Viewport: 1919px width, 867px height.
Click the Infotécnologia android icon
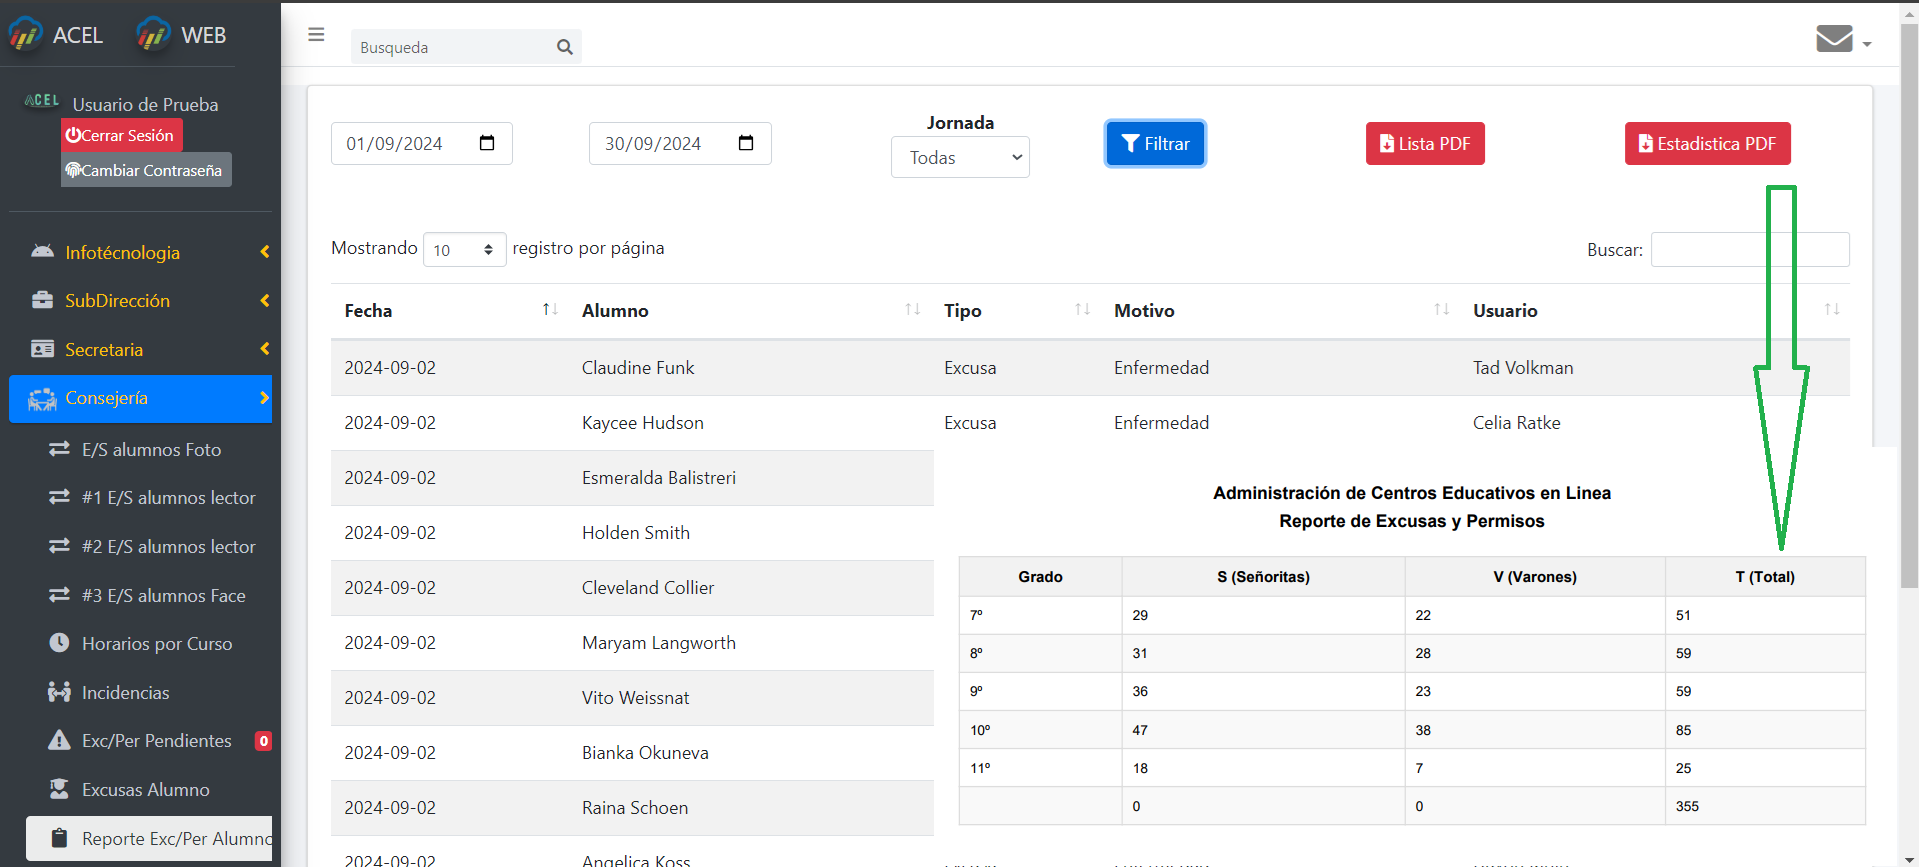pyautogui.click(x=42, y=252)
